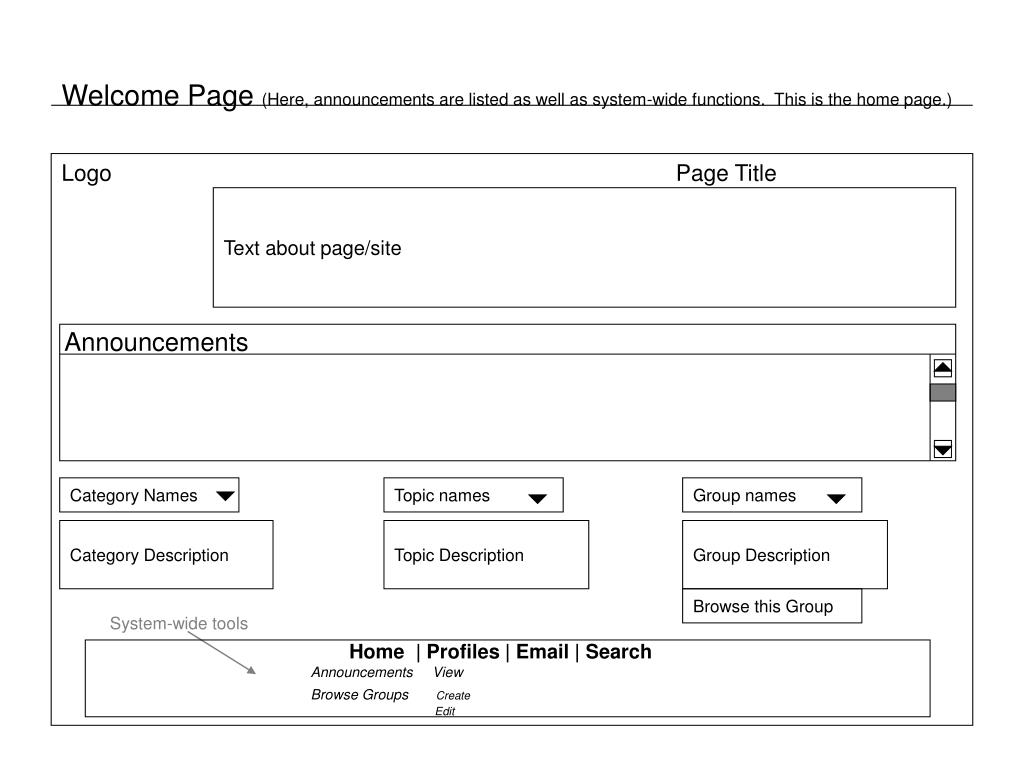Click the 'Category Names' label text
Screen dimensions: 1024x768
tap(133, 496)
